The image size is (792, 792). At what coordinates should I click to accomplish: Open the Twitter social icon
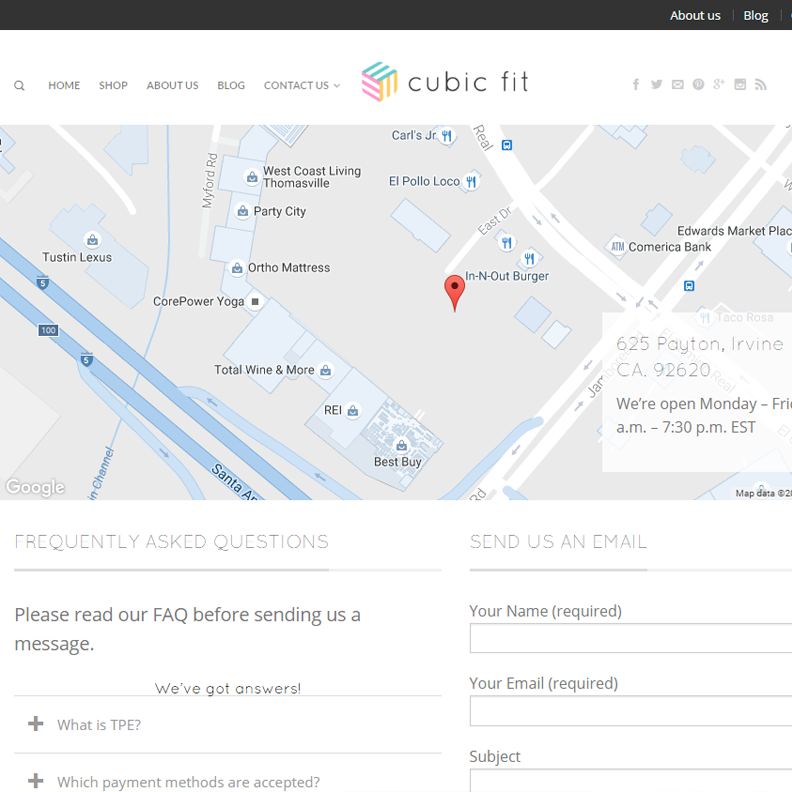[x=656, y=84]
